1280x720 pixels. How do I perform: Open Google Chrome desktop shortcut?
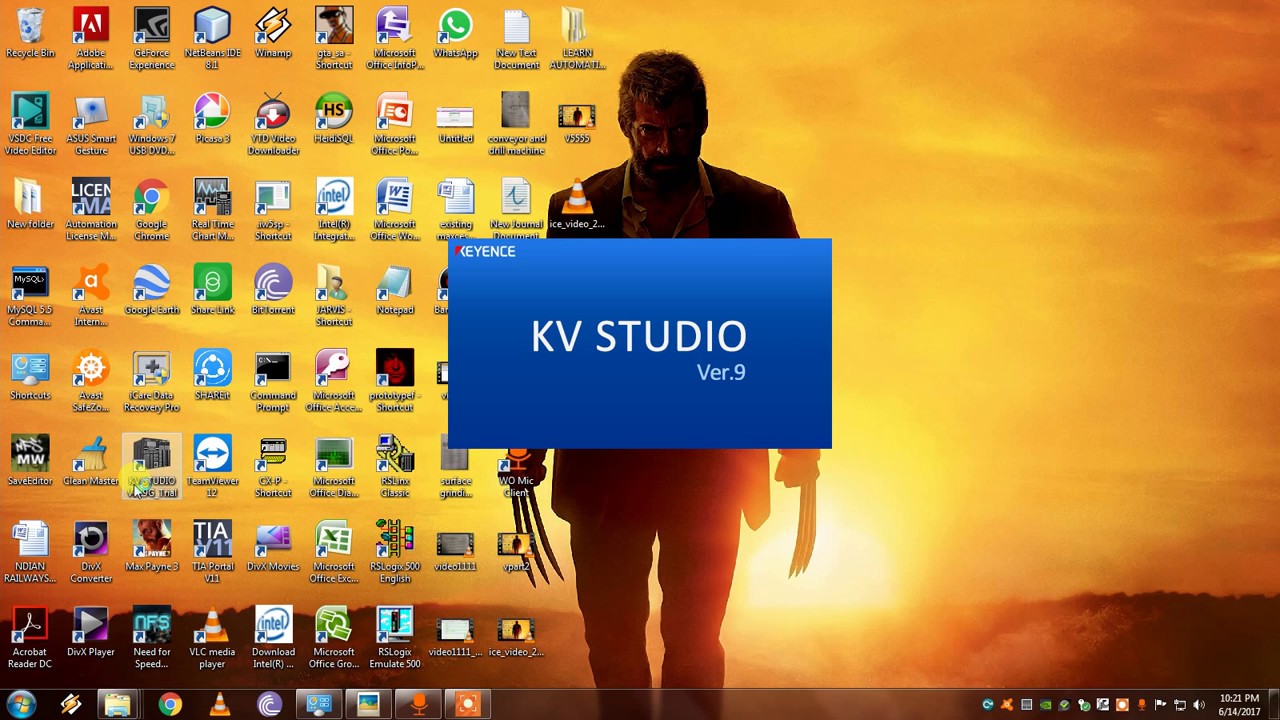click(x=152, y=211)
